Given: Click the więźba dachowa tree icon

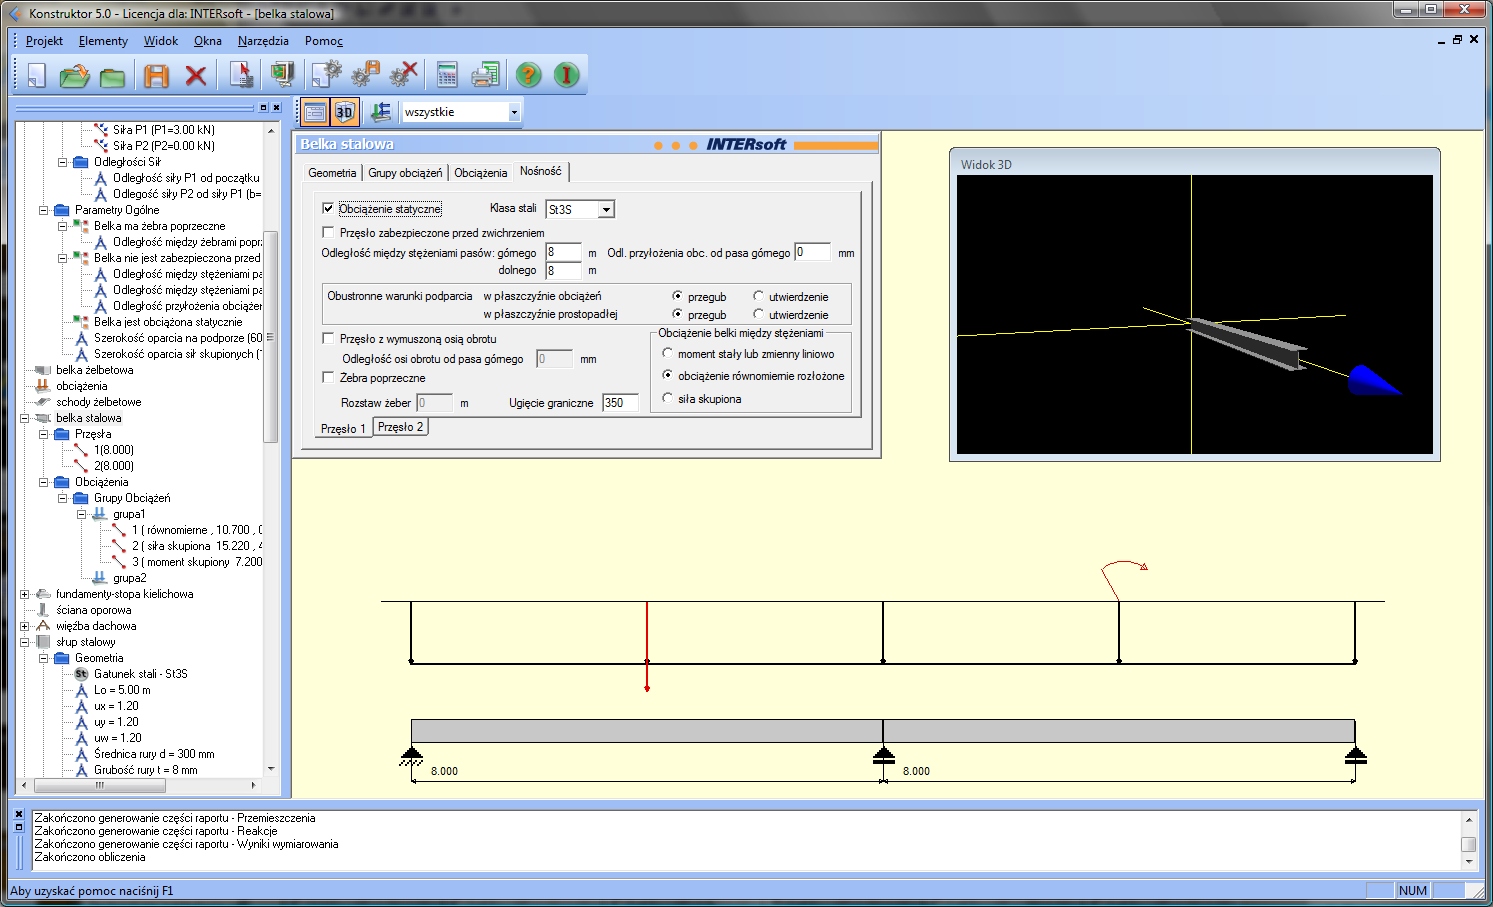Looking at the screenshot, I should click(x=42, y=626).
